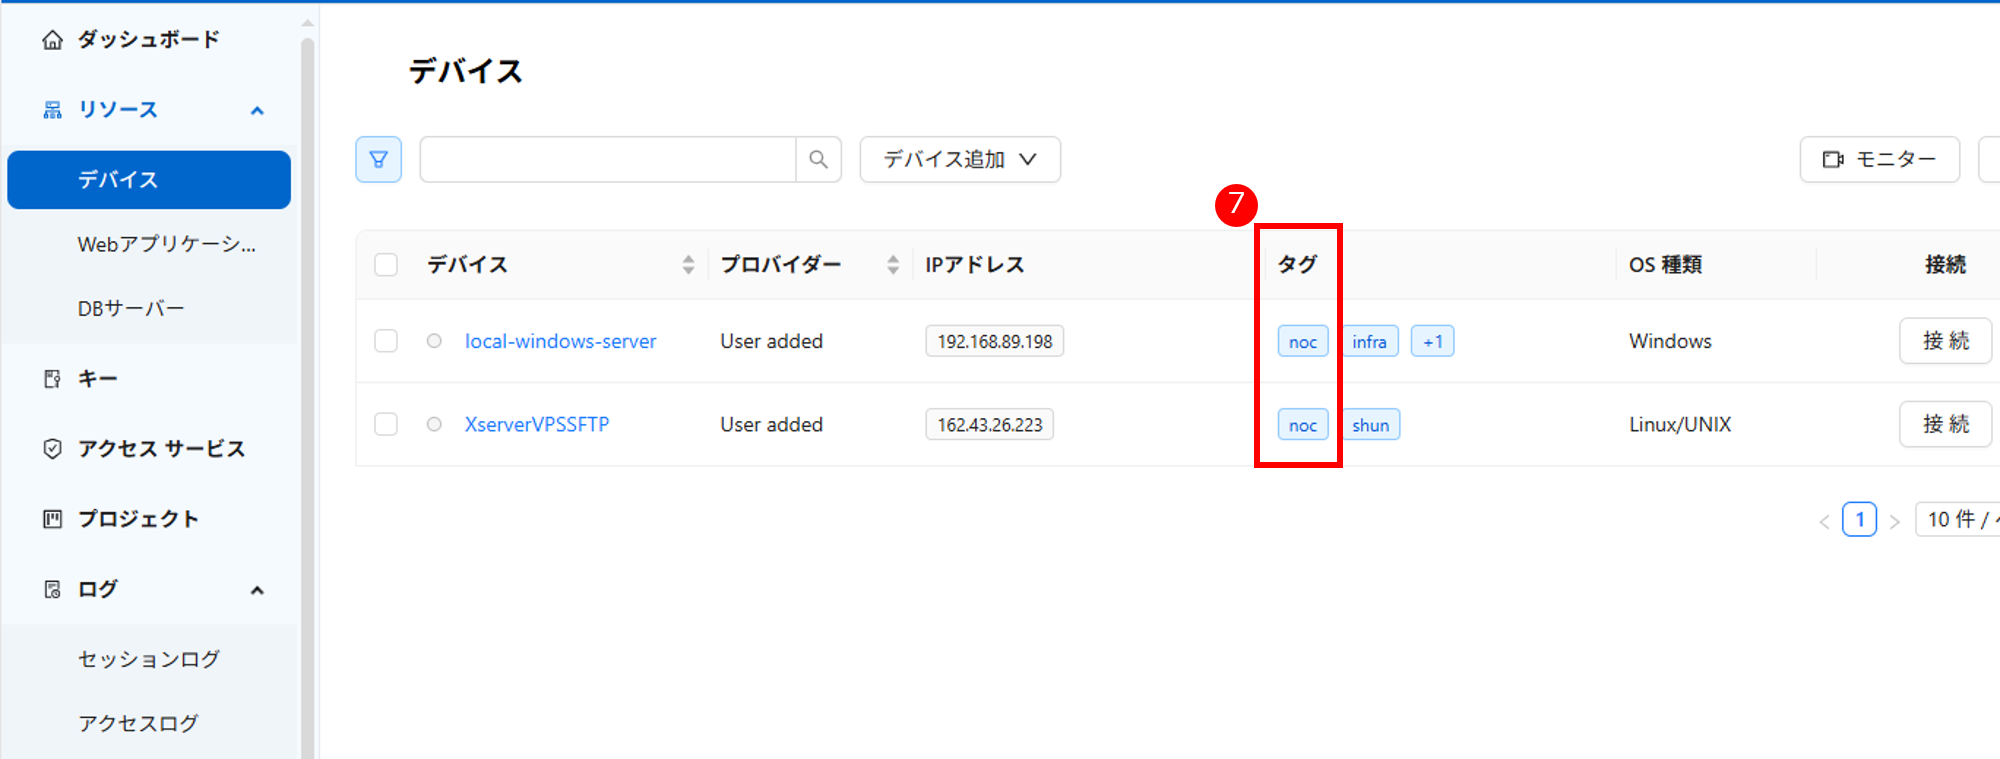Check the XserverVPSSFTP row checkbox
This screenshot has width=2000, height=759.
386,424
